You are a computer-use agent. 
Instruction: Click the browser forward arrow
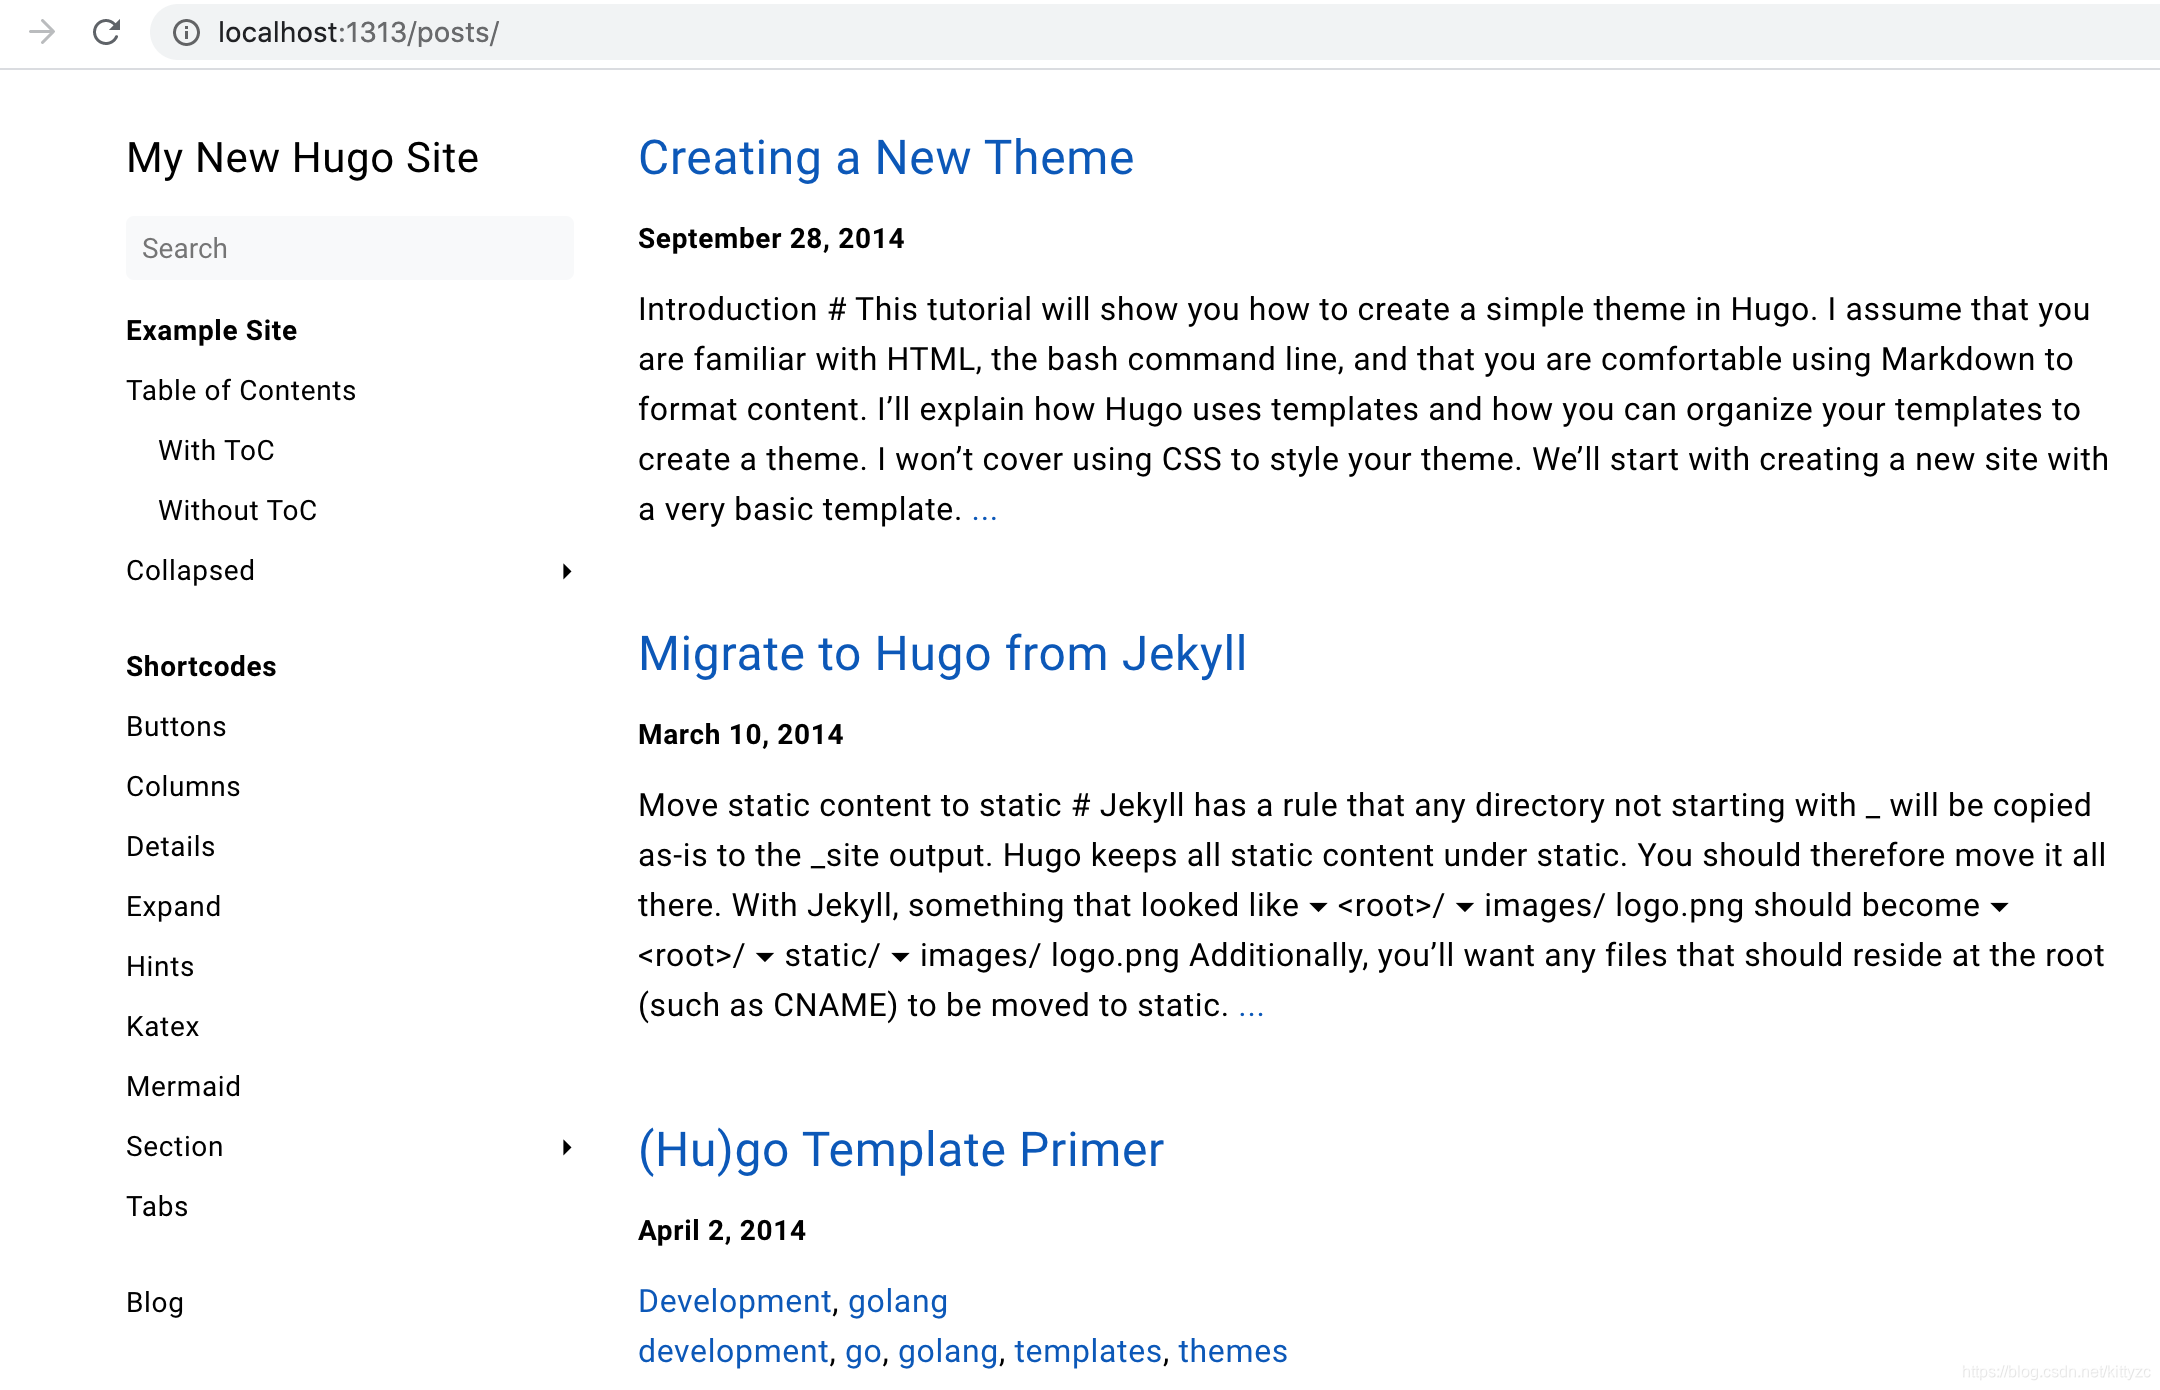coord(42,32)
